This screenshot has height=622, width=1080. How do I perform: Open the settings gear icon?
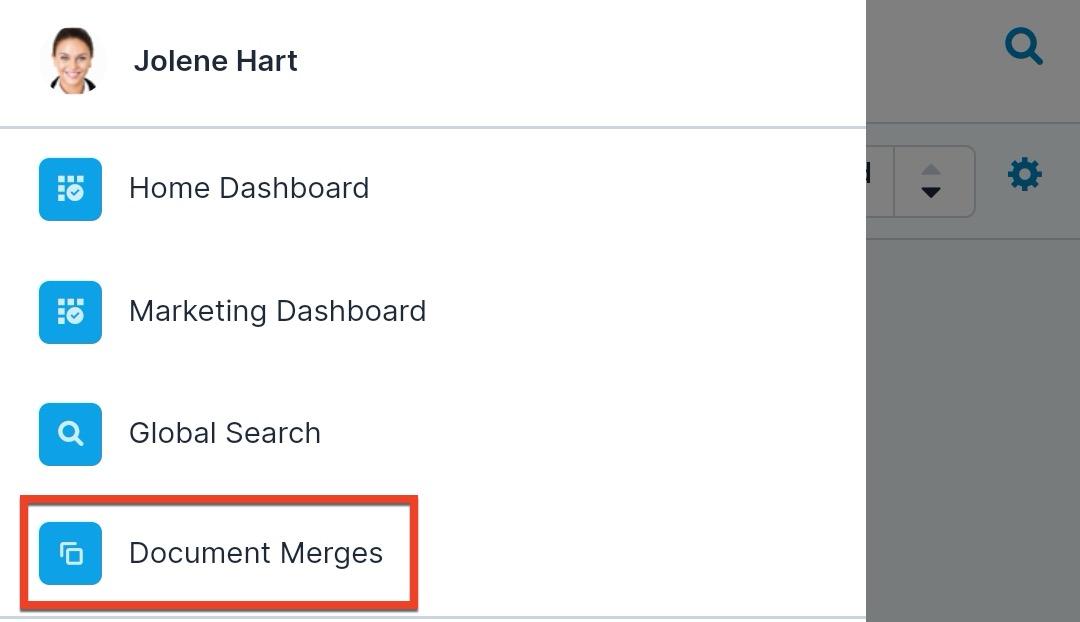(x=1024, y=174)
